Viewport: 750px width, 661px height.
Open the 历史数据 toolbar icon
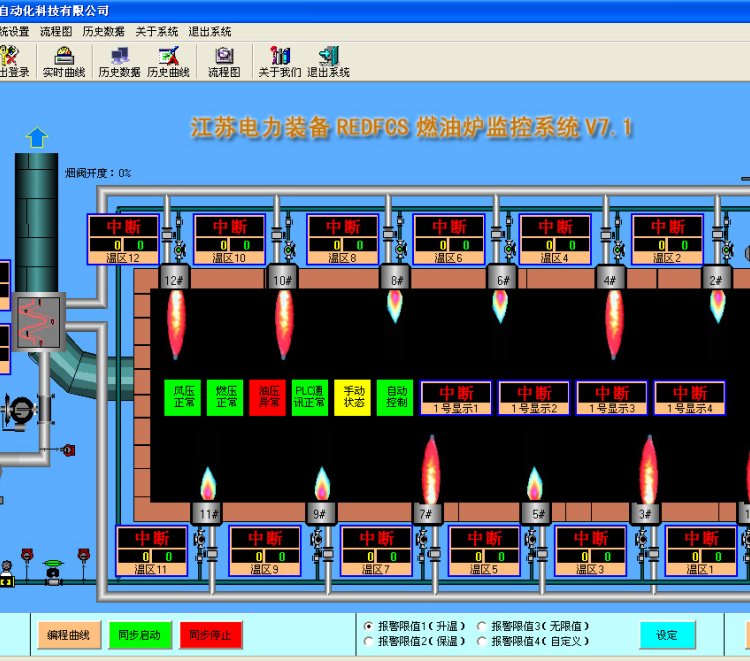click(x=119, y=62)
